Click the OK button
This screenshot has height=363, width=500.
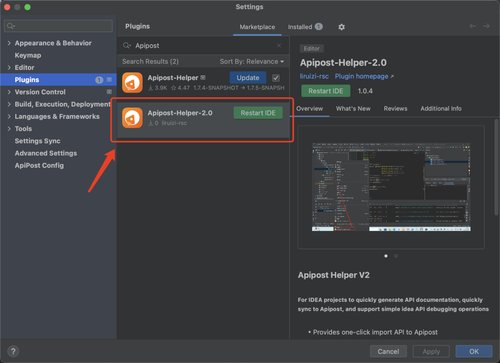[474, 351]
